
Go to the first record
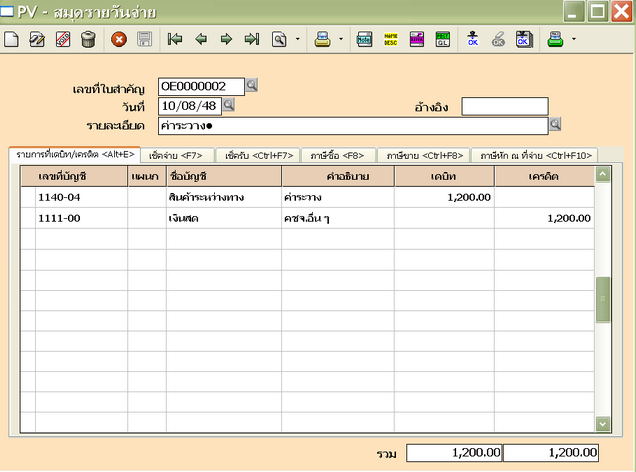pyautogui.click(x=176, y=40)
